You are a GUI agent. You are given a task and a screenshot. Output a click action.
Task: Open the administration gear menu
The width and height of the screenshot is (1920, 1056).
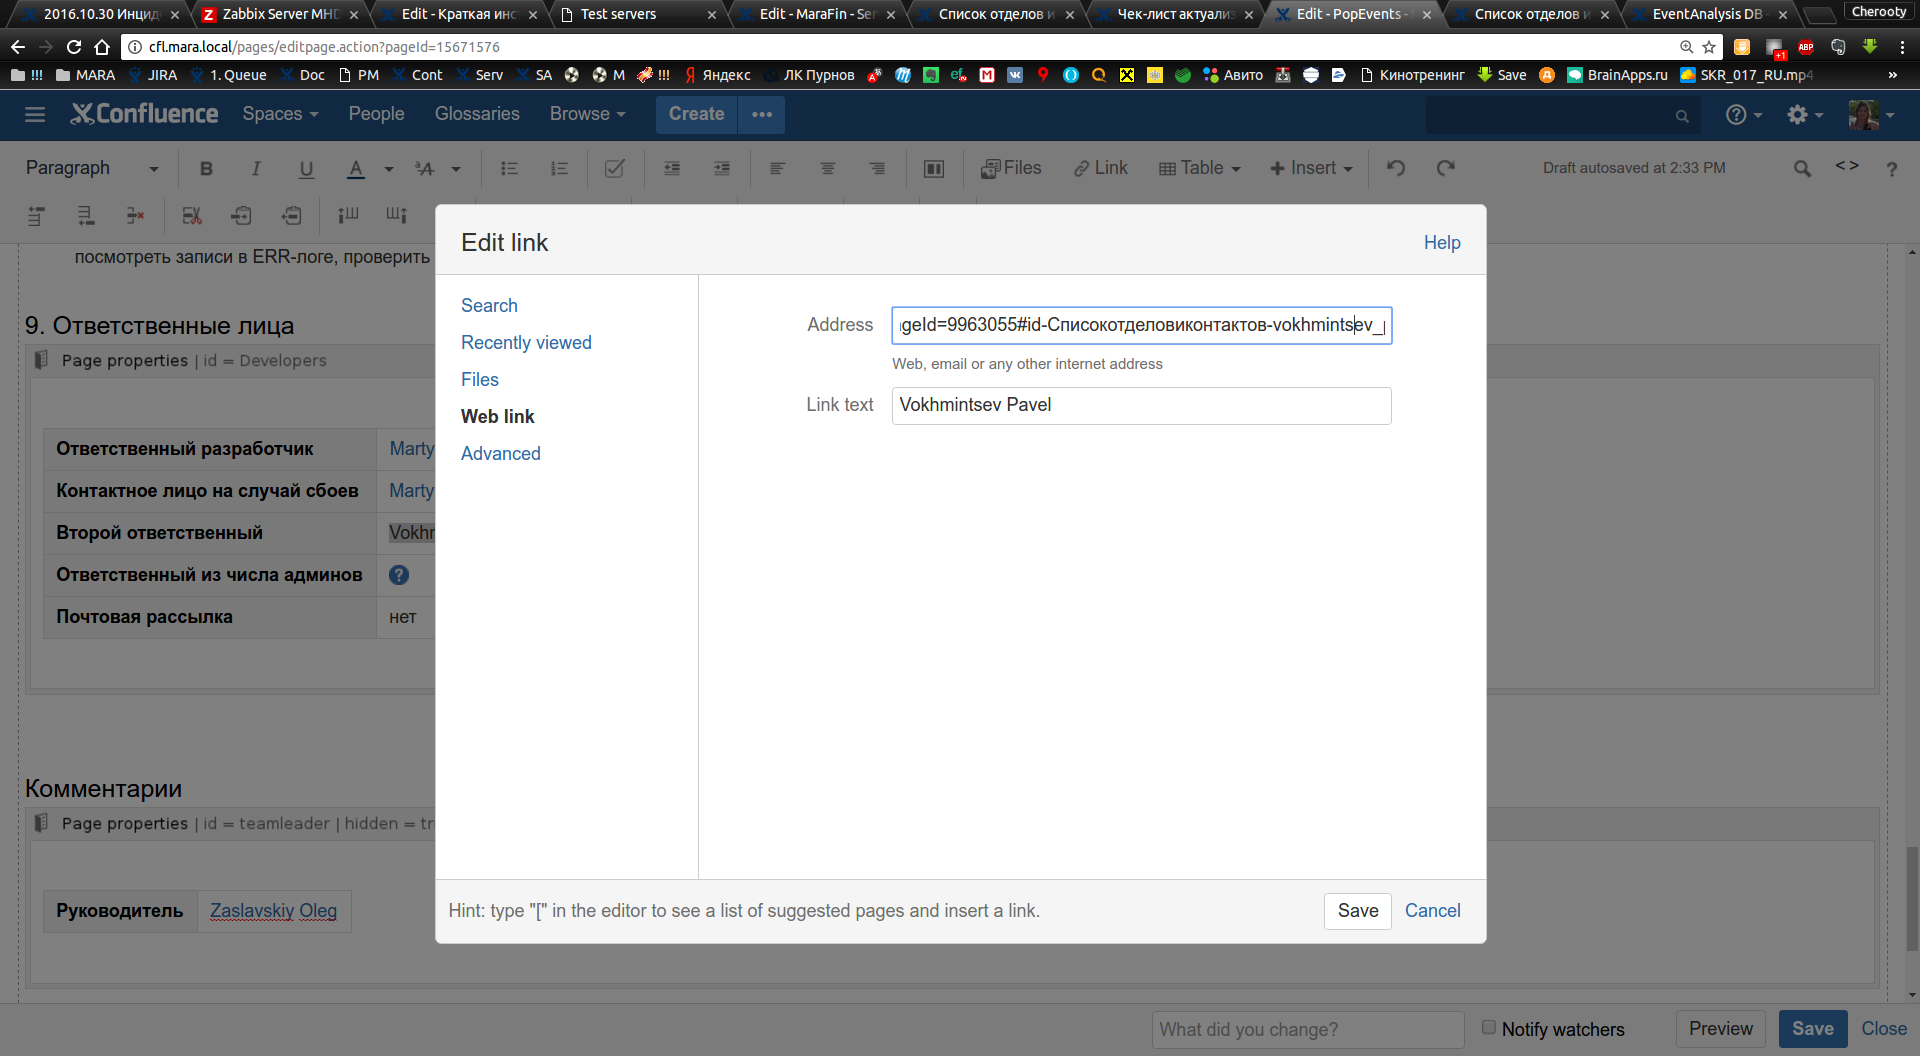1805,115
